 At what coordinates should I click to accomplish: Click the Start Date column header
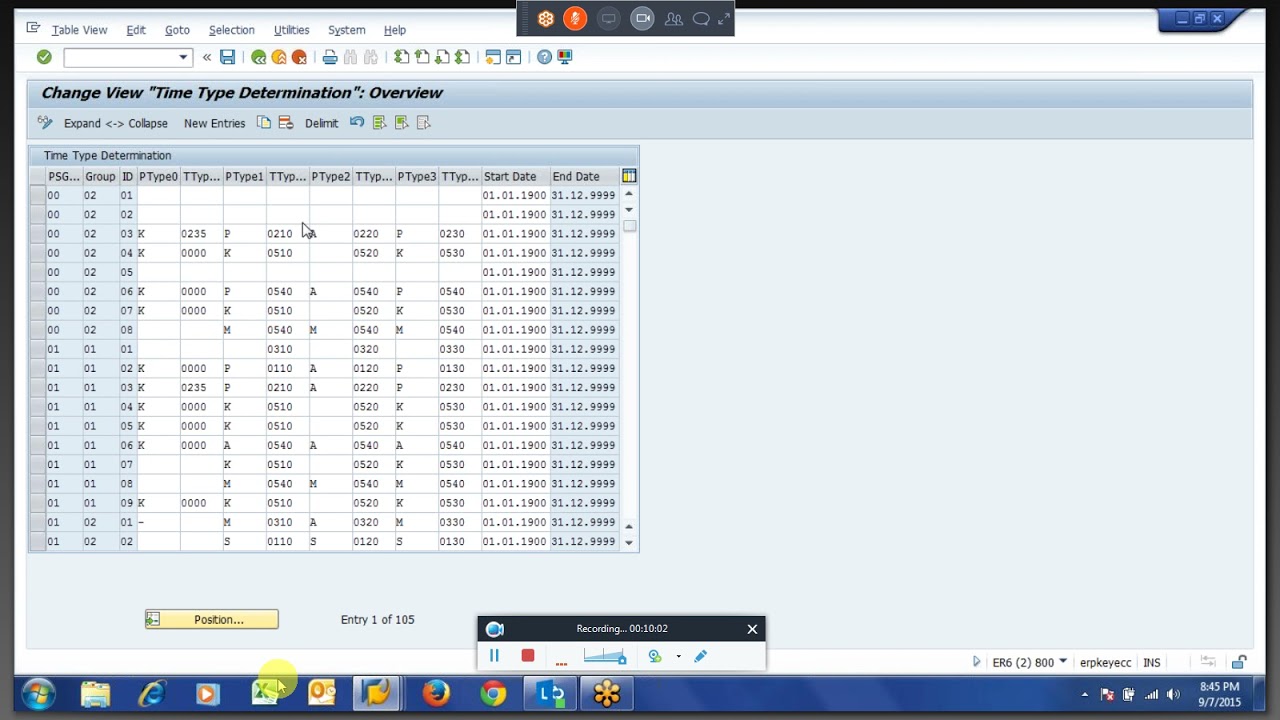pos(515,176)
